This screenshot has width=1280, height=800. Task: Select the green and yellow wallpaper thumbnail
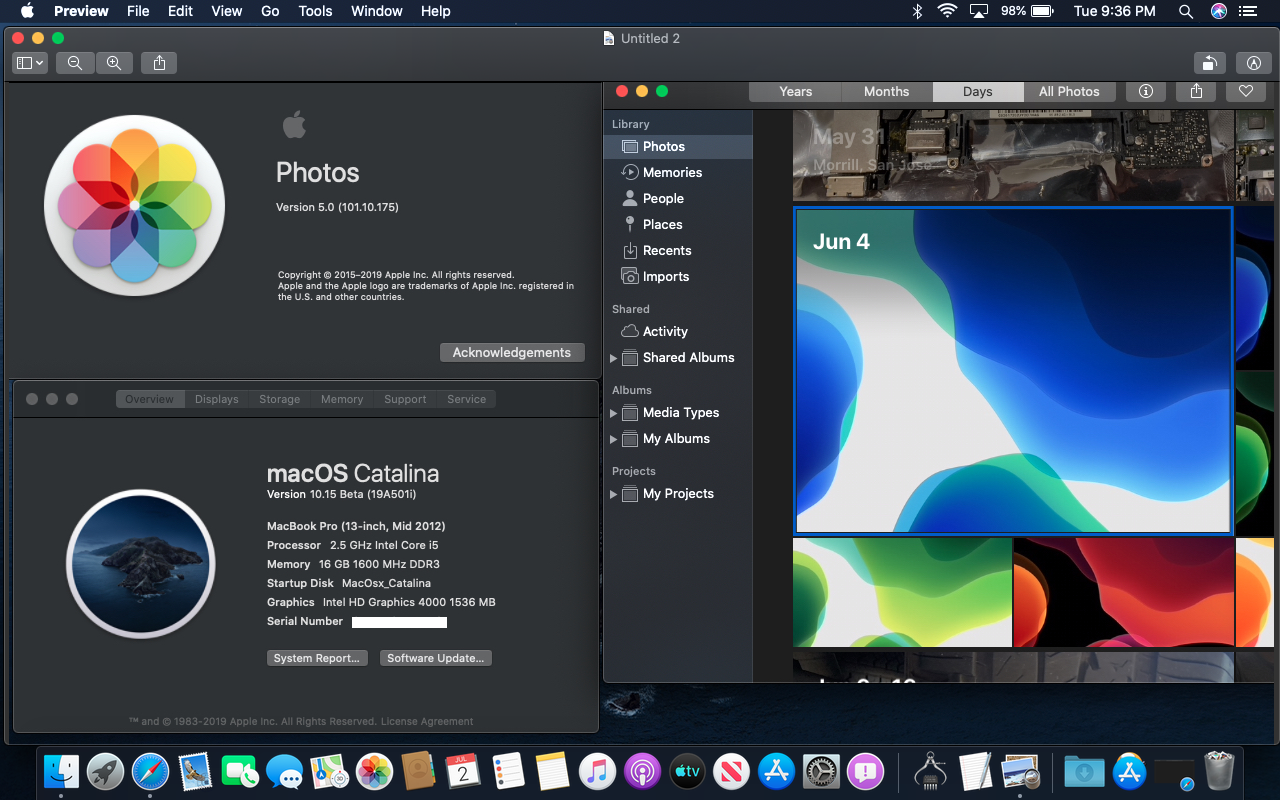[x=902, y=592]
